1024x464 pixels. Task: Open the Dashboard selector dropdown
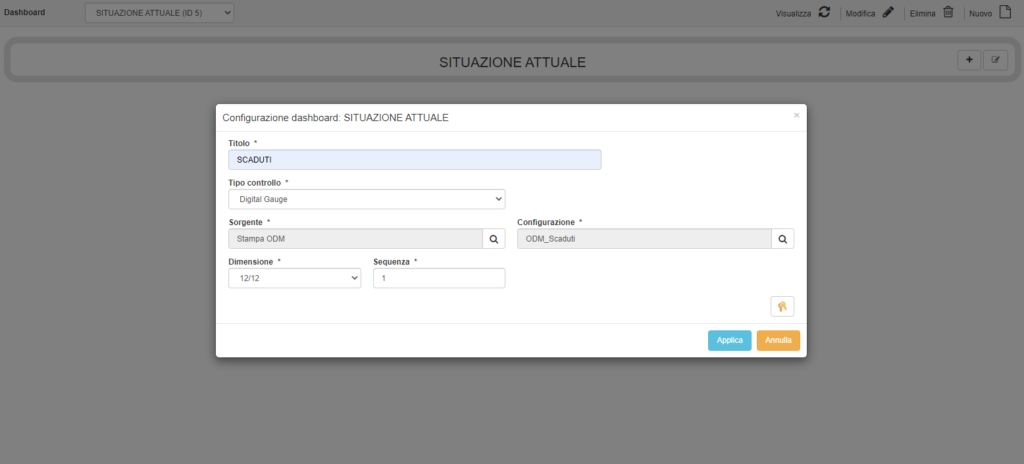[x=159, y=13]
